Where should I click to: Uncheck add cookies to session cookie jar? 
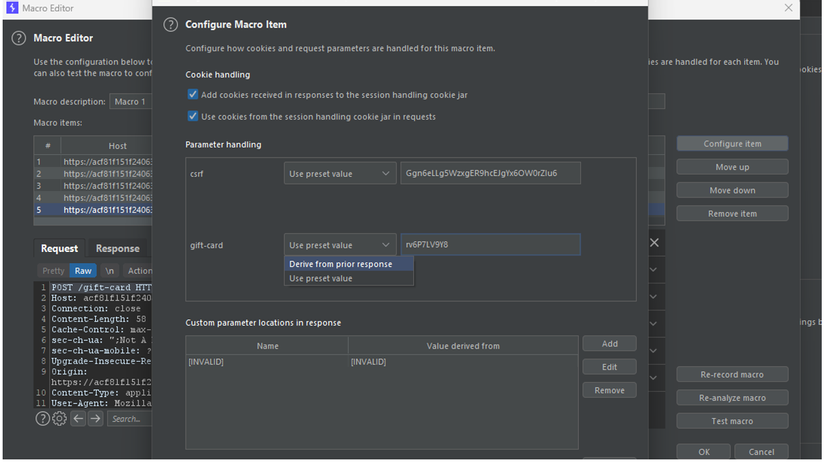(193, 95)
